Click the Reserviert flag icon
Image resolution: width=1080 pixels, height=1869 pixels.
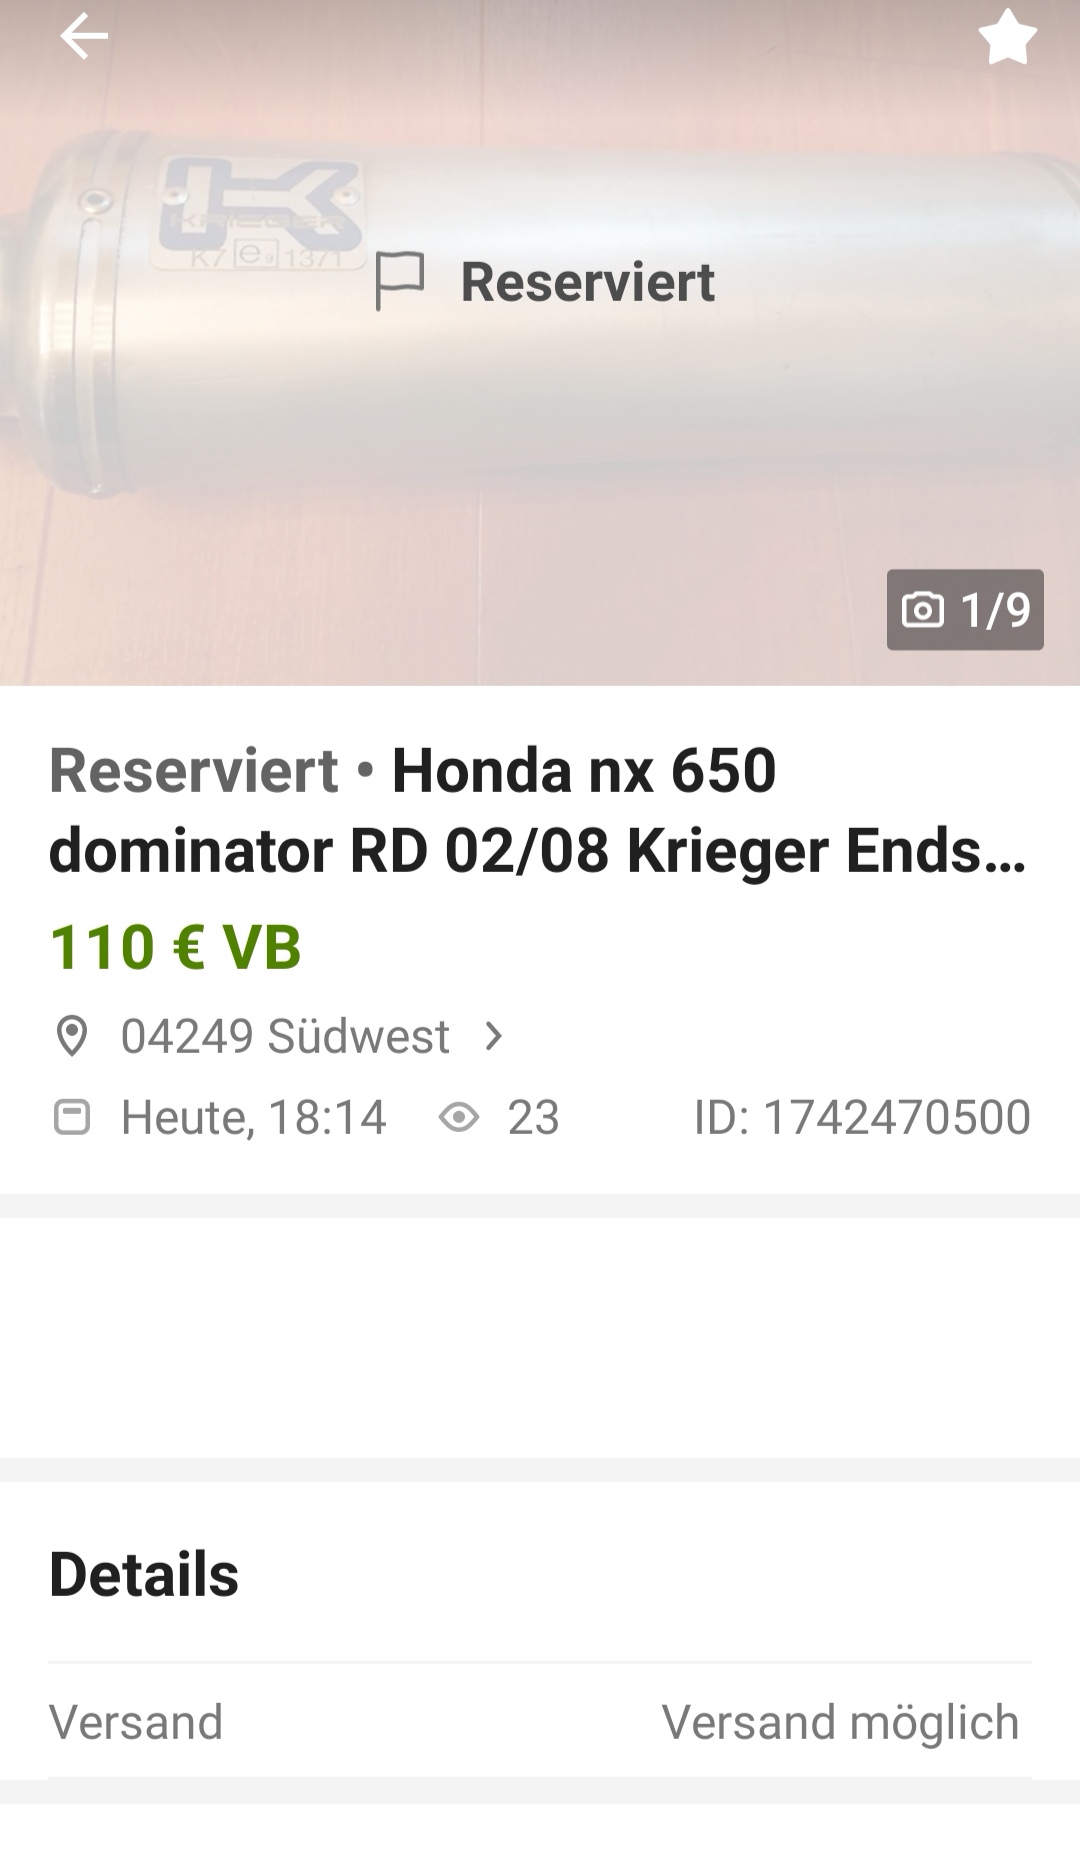pos(400,281)
